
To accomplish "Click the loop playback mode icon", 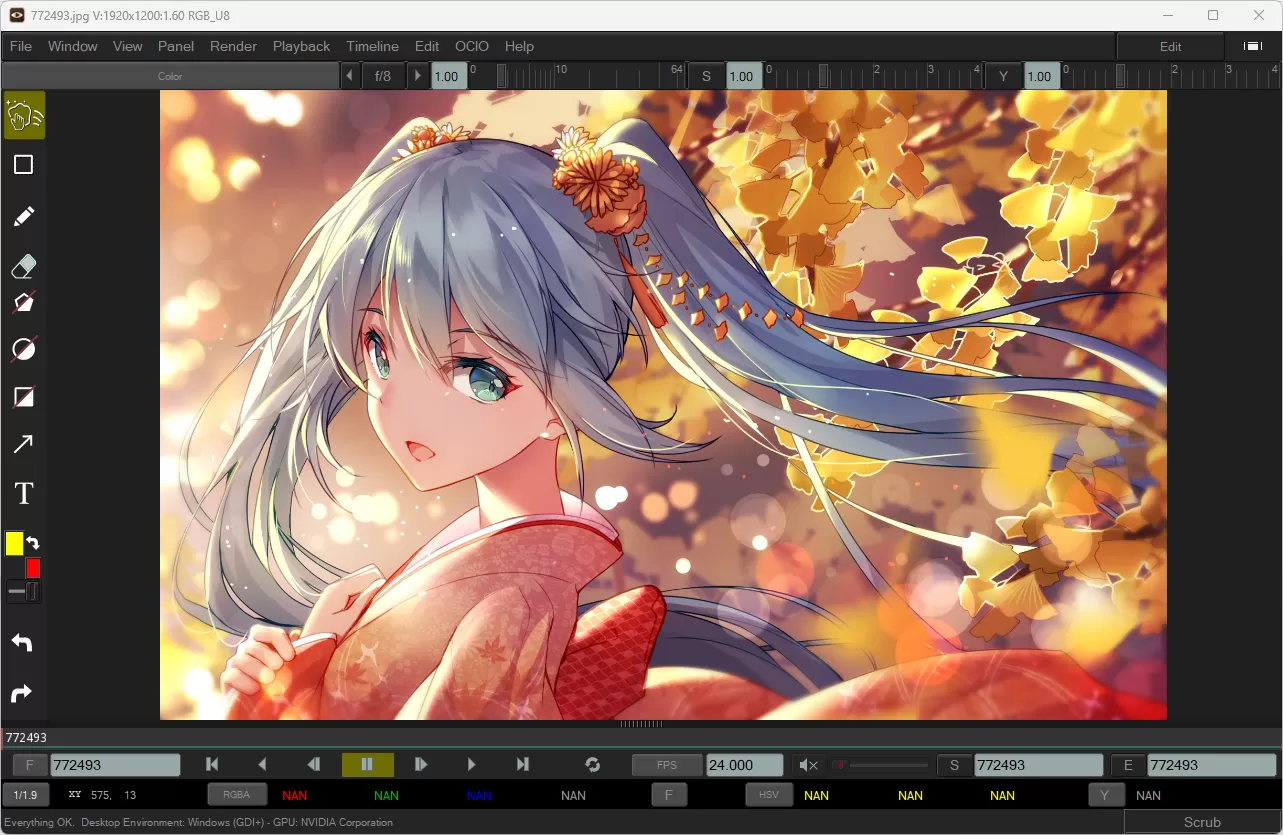I will 593,765.
